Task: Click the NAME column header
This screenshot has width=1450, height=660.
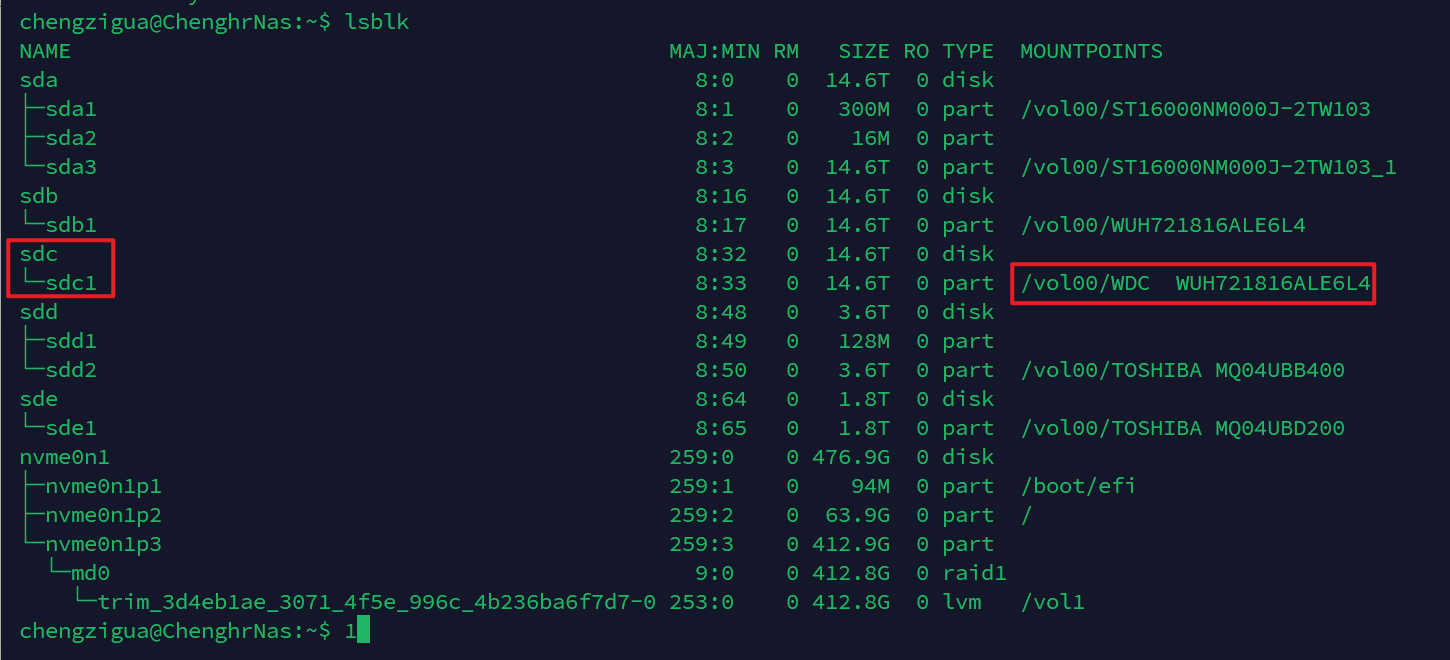Action: coord(45,51)
